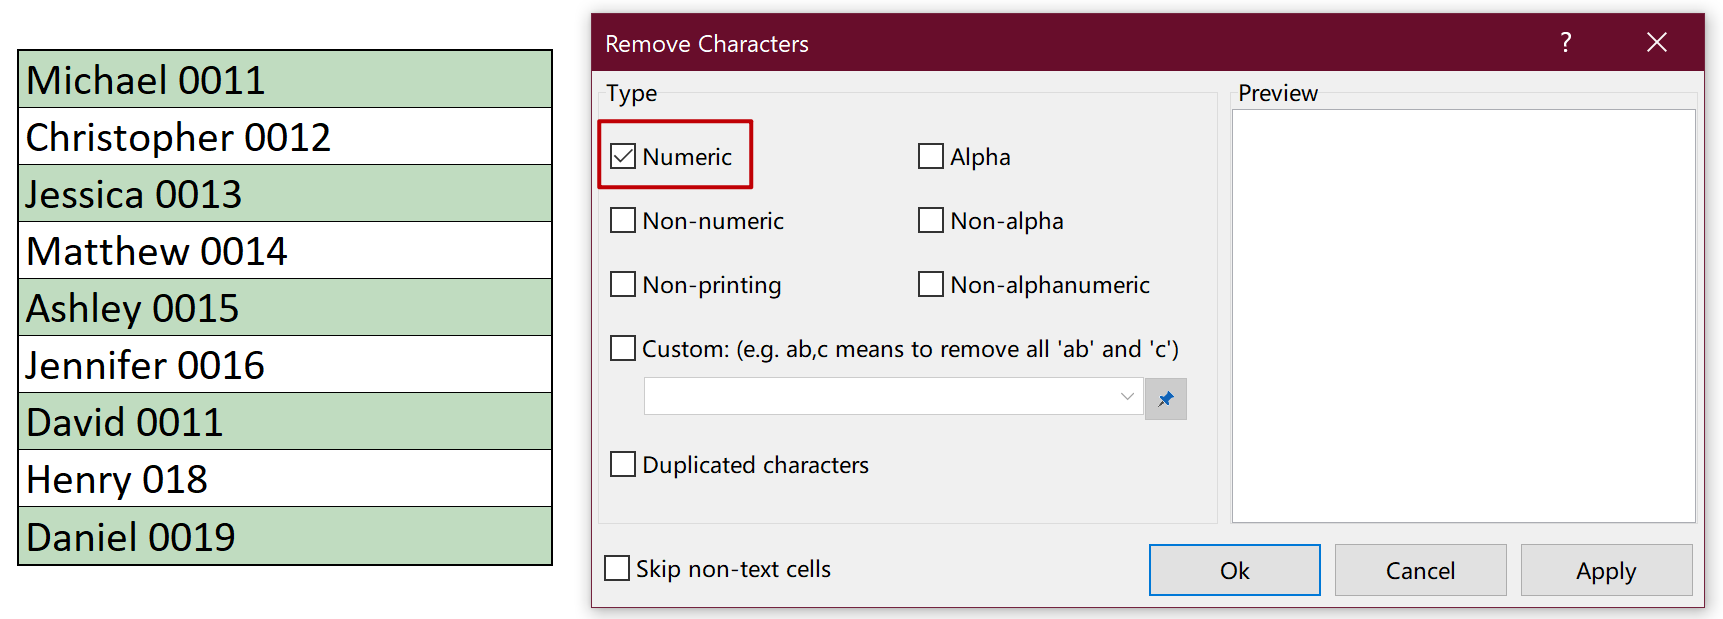Uncheck the Numeric checkbox
Viewport: 1723px width, 619px height.
coord(623,156)
